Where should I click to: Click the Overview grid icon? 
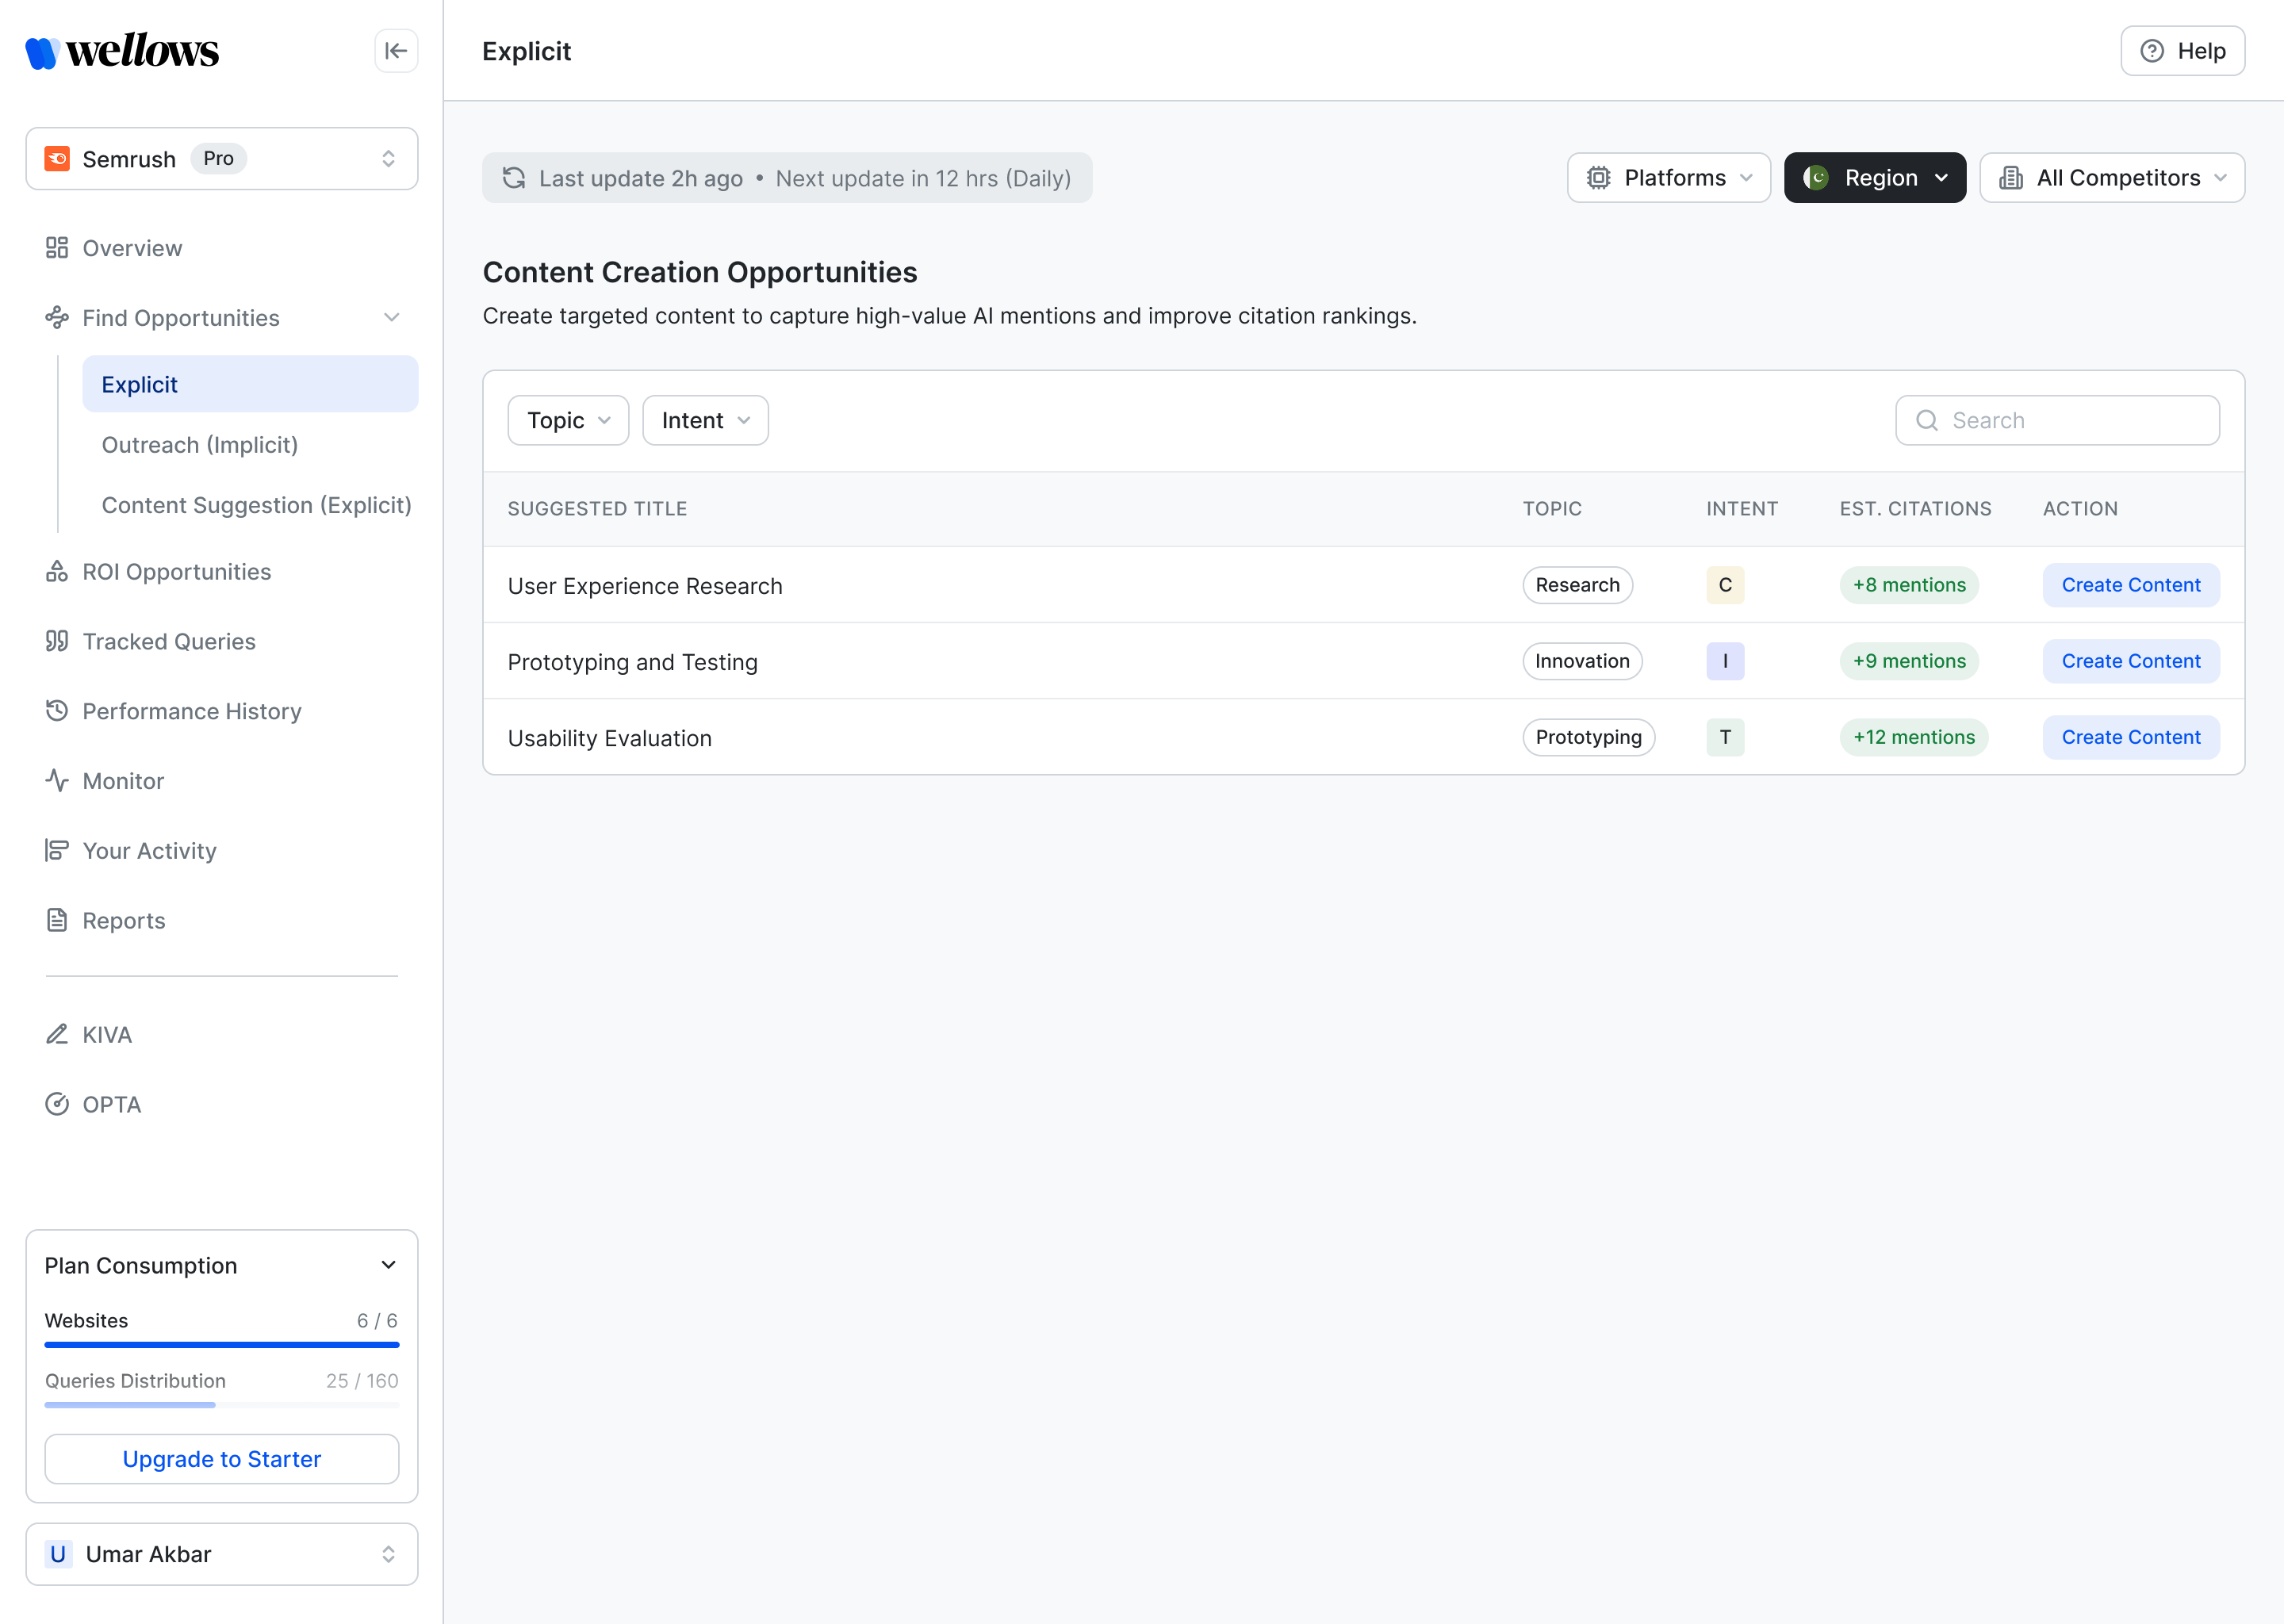pyautogui.click(x=57, y=248)
